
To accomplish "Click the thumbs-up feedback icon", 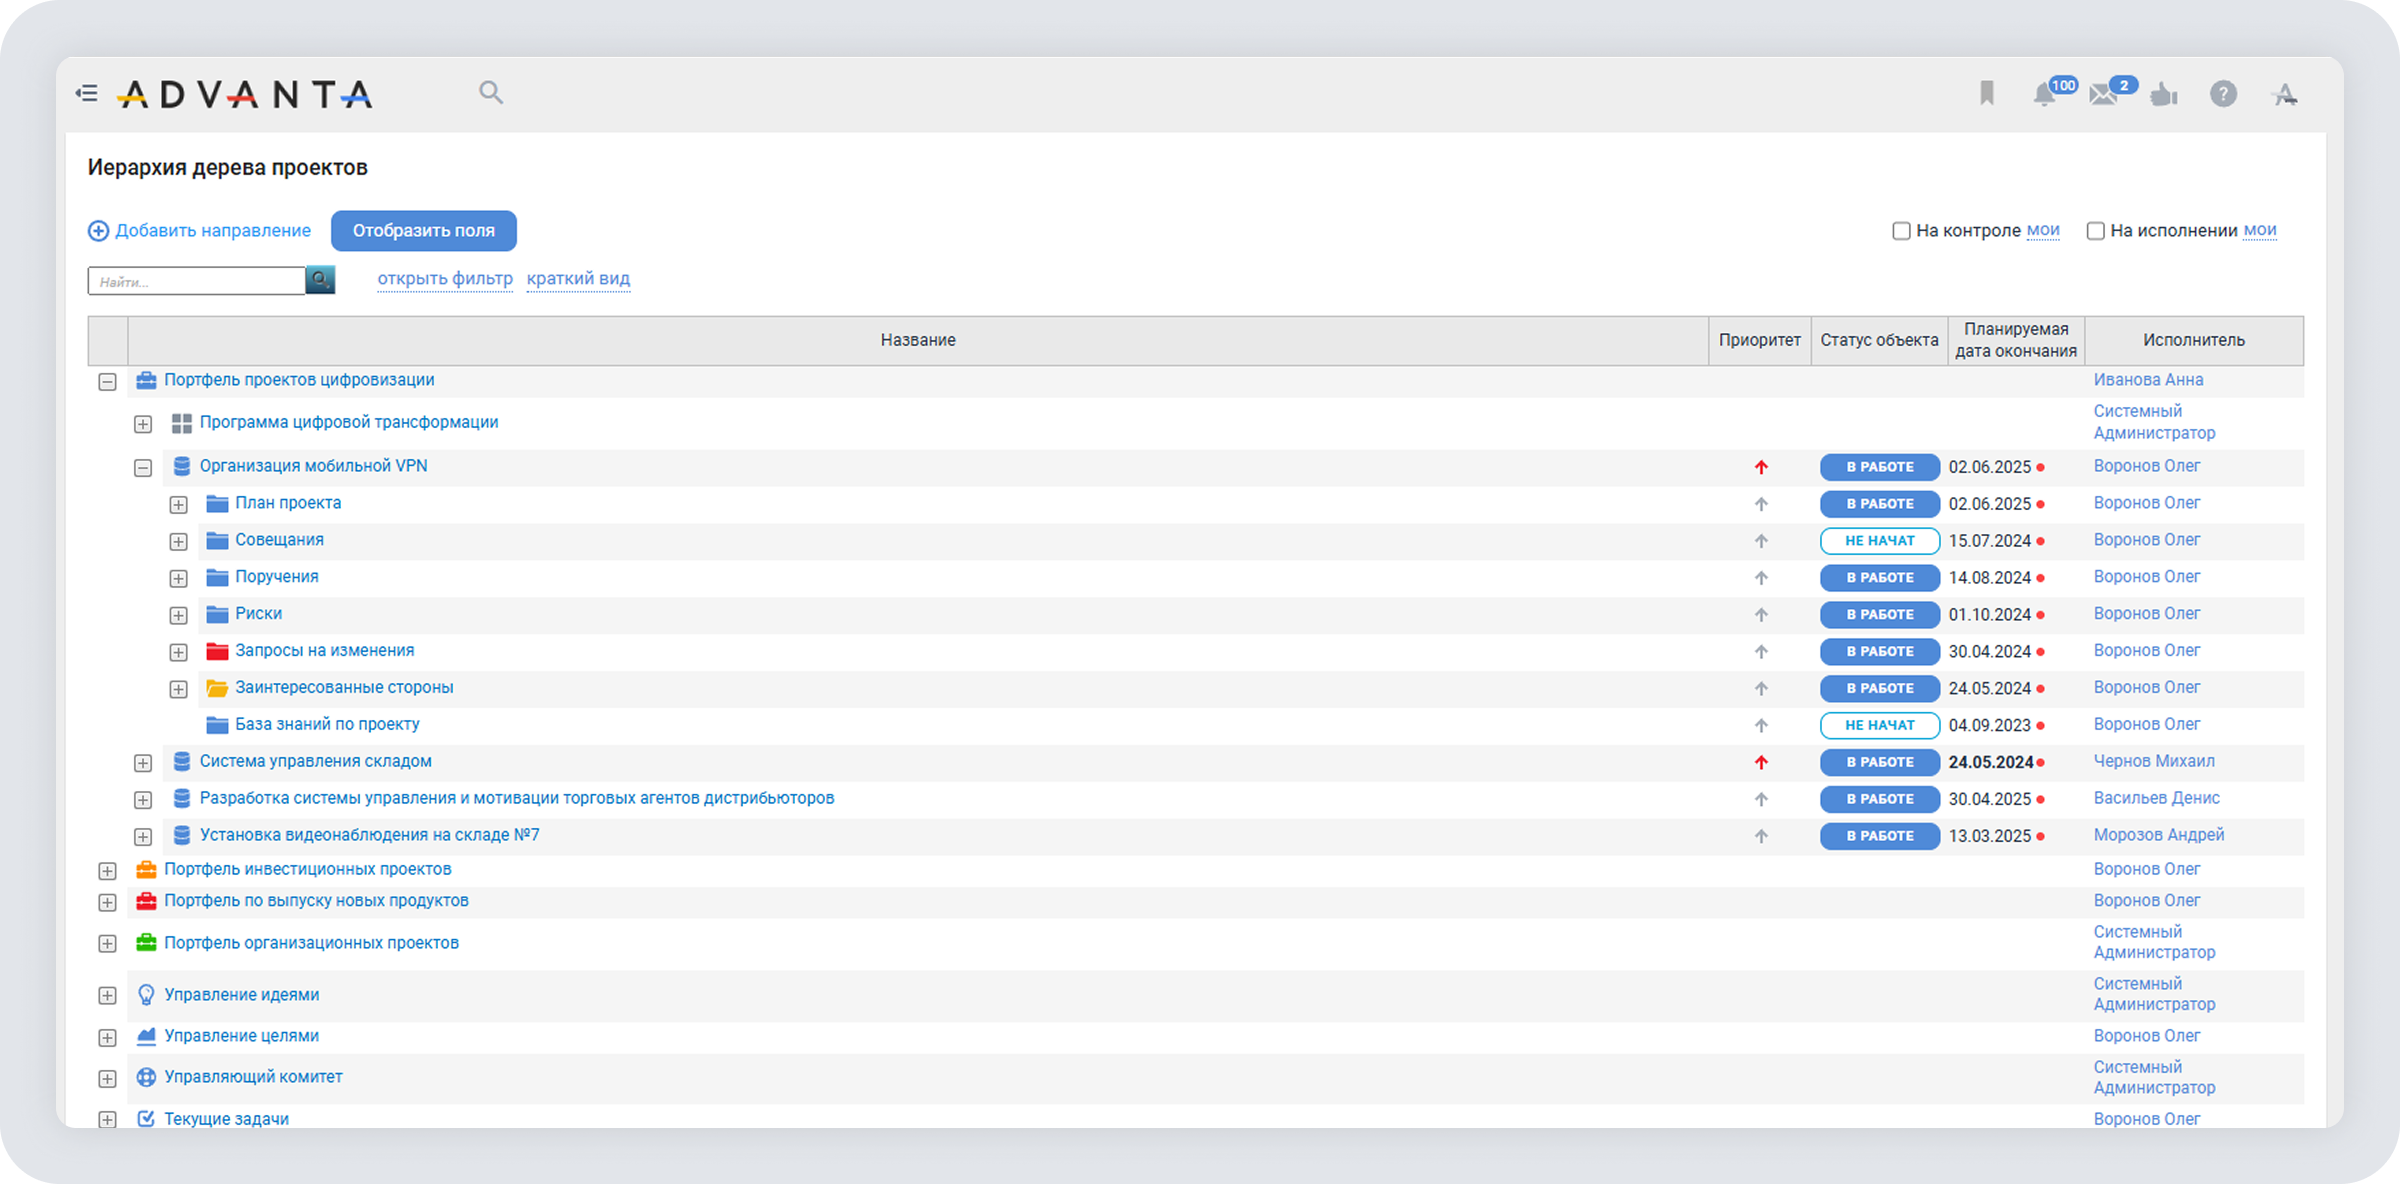I will coord(2163,95).
